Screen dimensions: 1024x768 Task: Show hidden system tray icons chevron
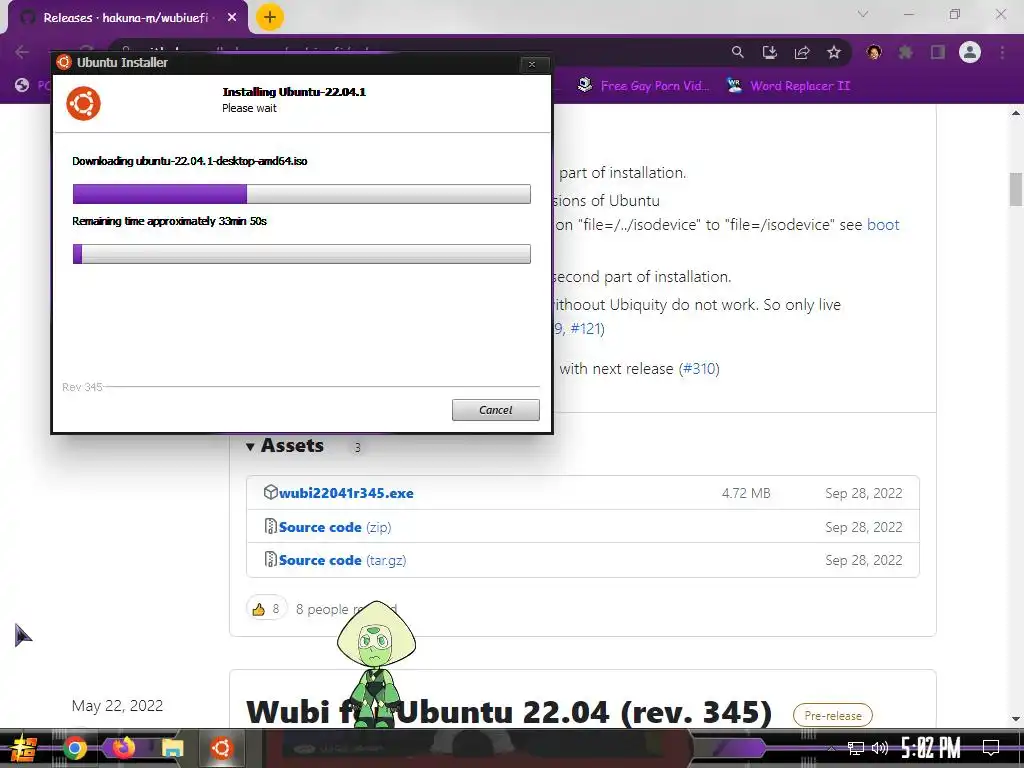pos(831,748)
